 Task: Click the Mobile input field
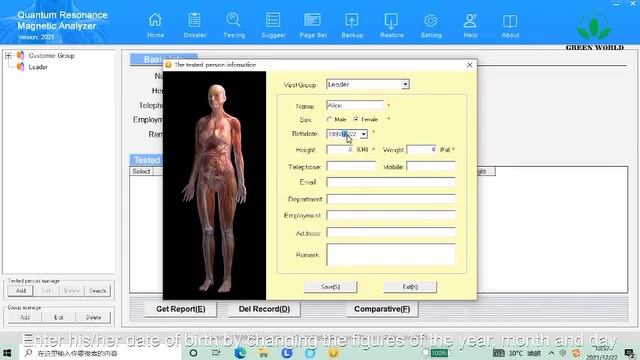[431, 166]
